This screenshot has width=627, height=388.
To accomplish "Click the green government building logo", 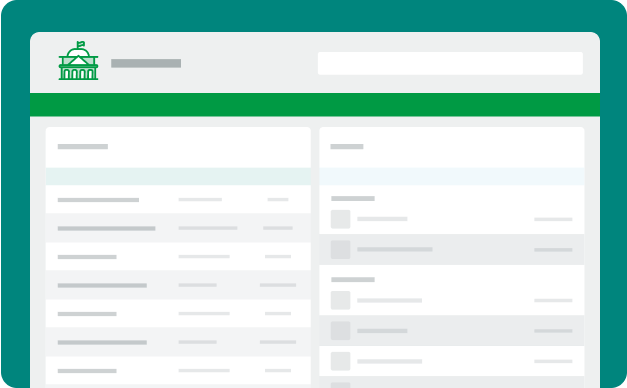I will [x=78, y=60].
